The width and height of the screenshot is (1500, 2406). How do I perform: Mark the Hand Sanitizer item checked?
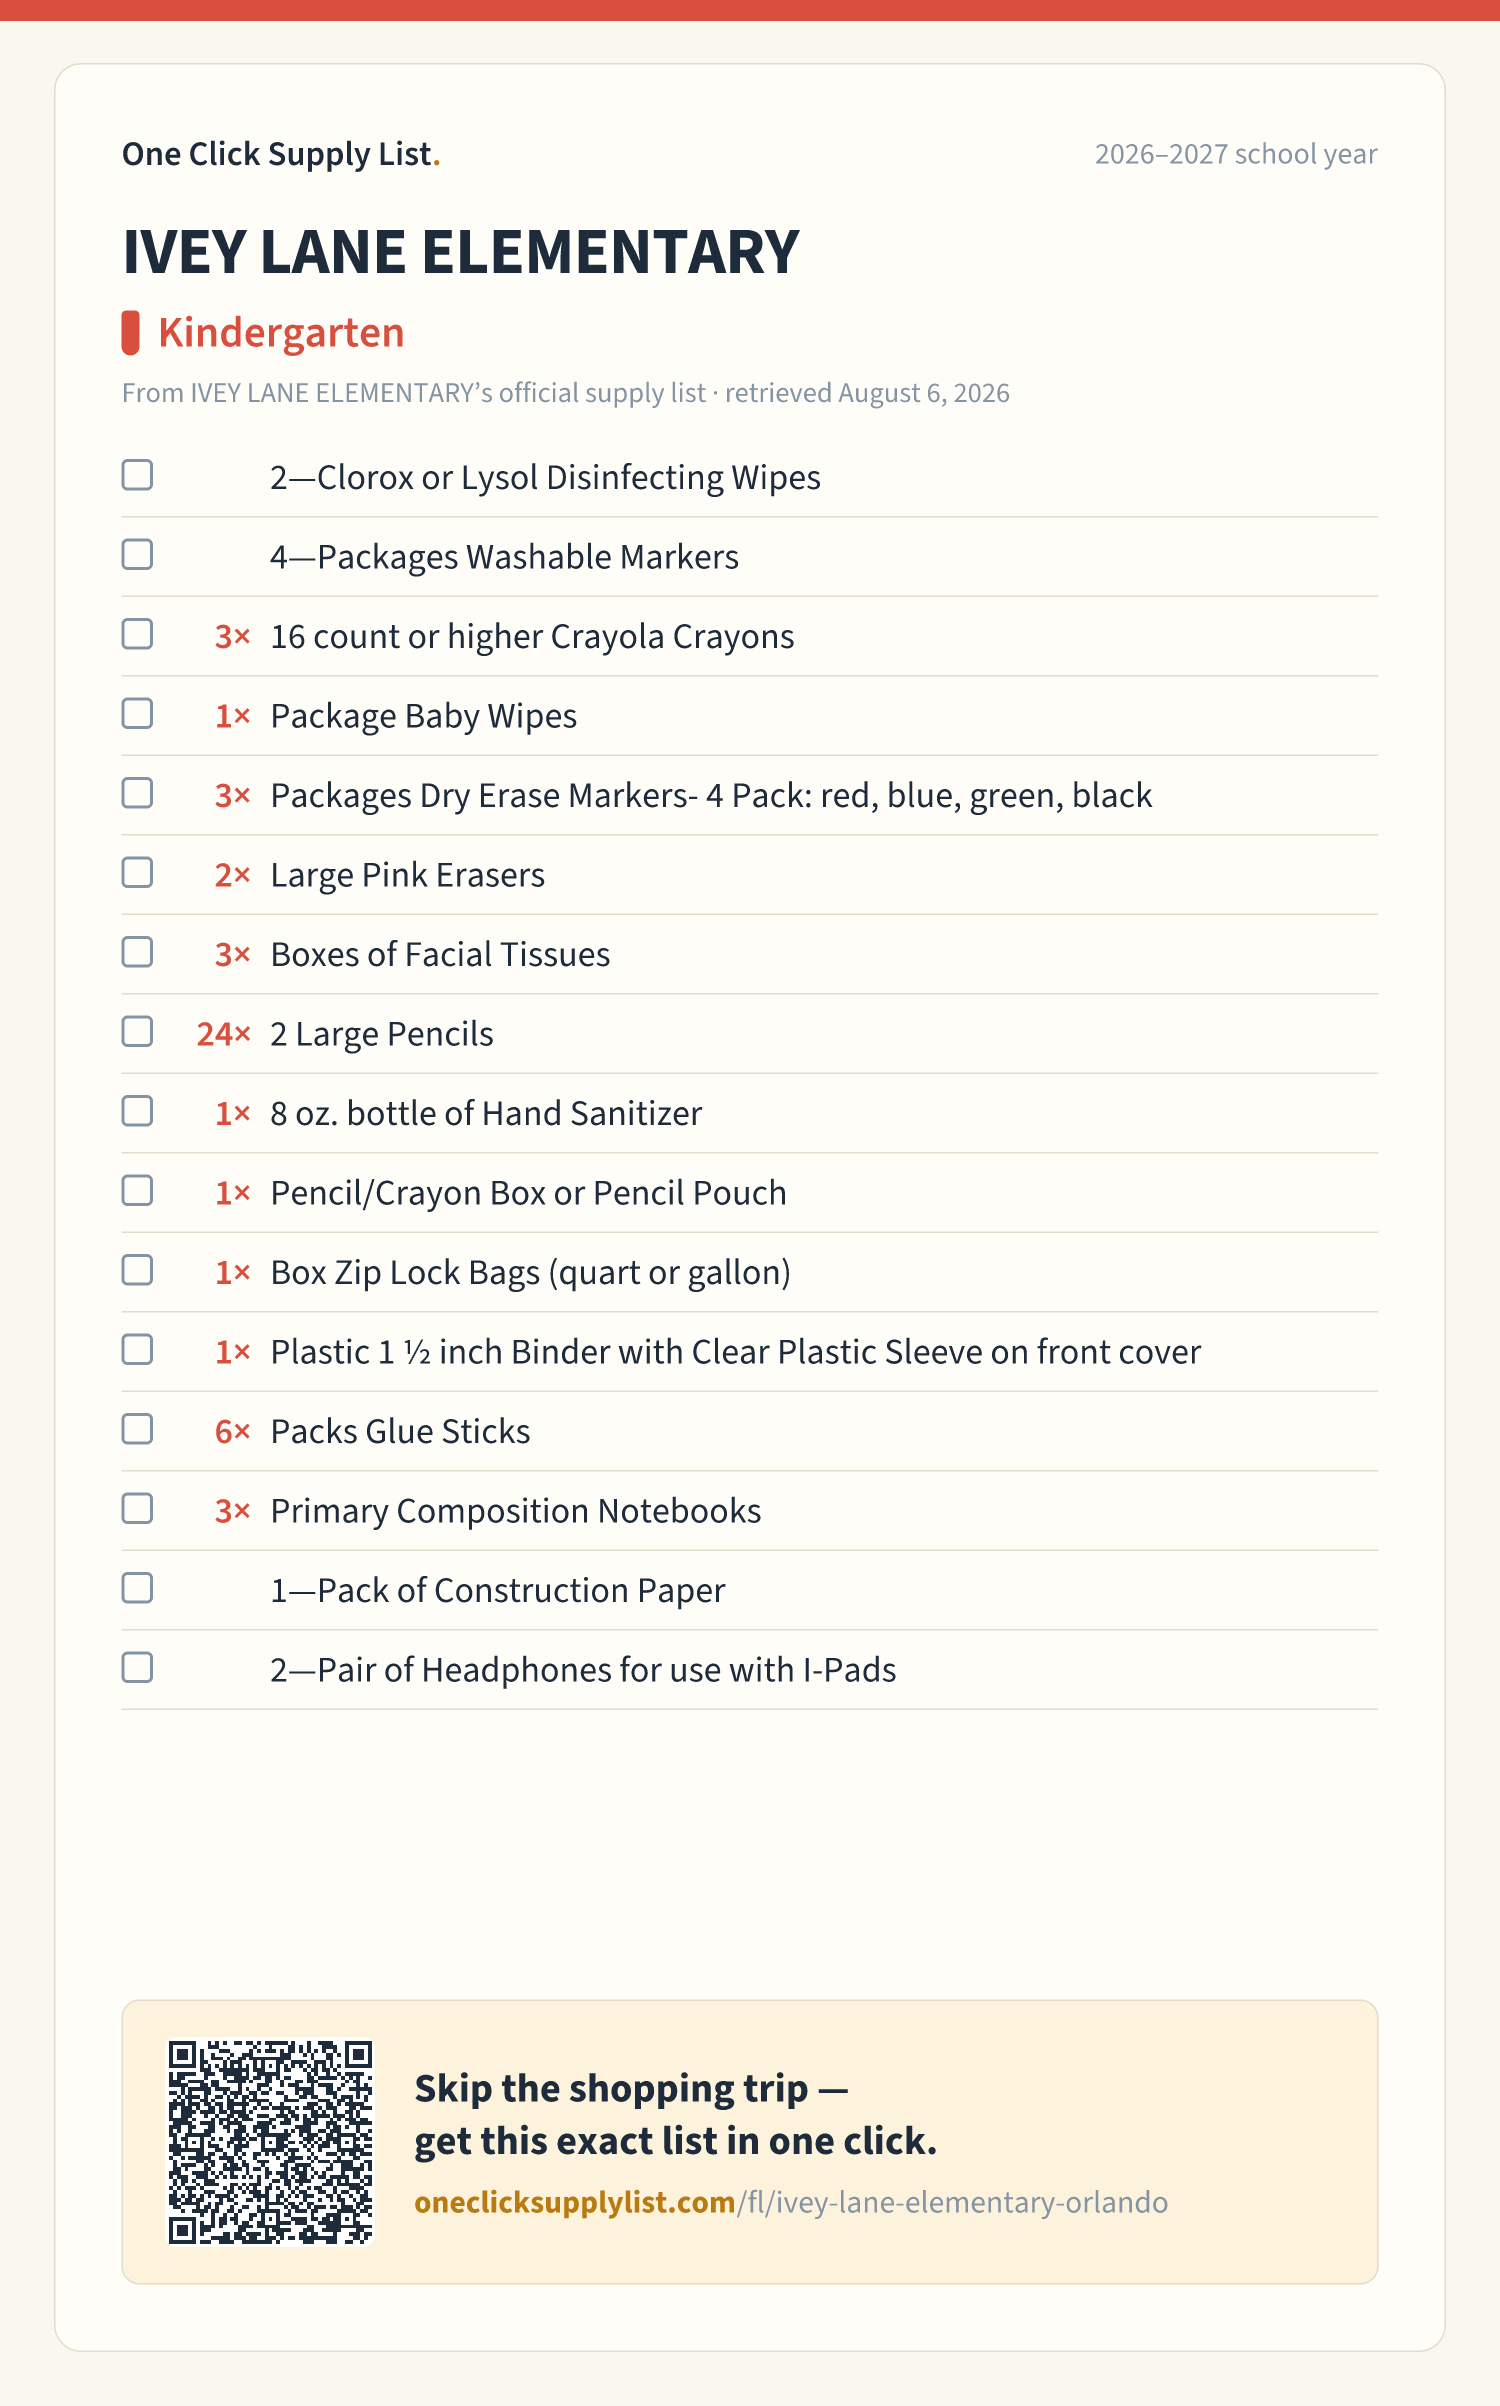pos(137,1111)
